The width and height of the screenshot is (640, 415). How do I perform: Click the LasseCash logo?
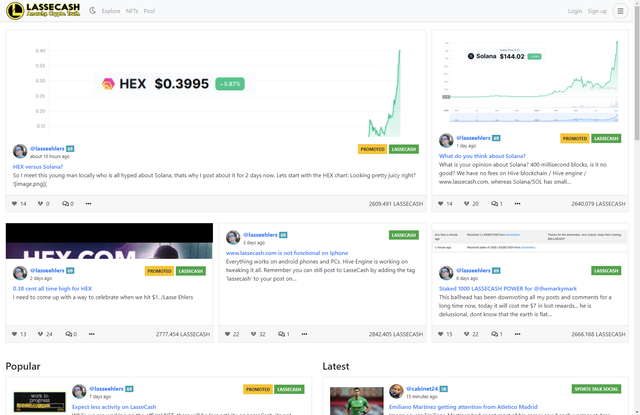[43, 11]
